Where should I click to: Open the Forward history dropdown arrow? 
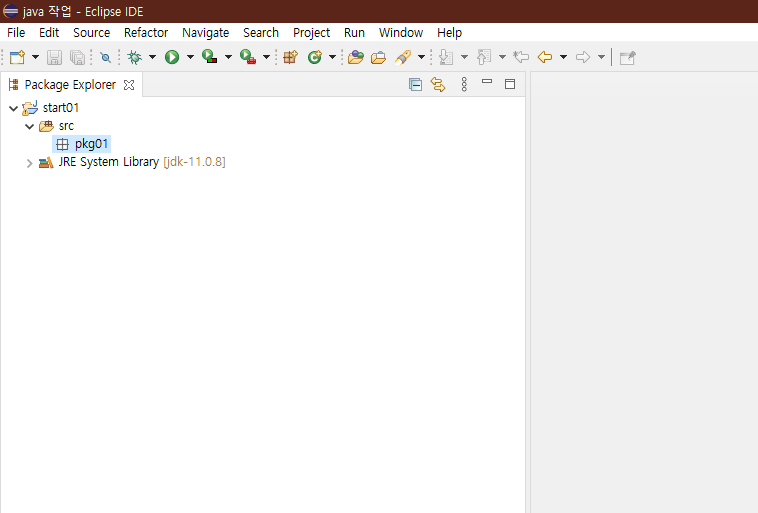pos(601,57)
